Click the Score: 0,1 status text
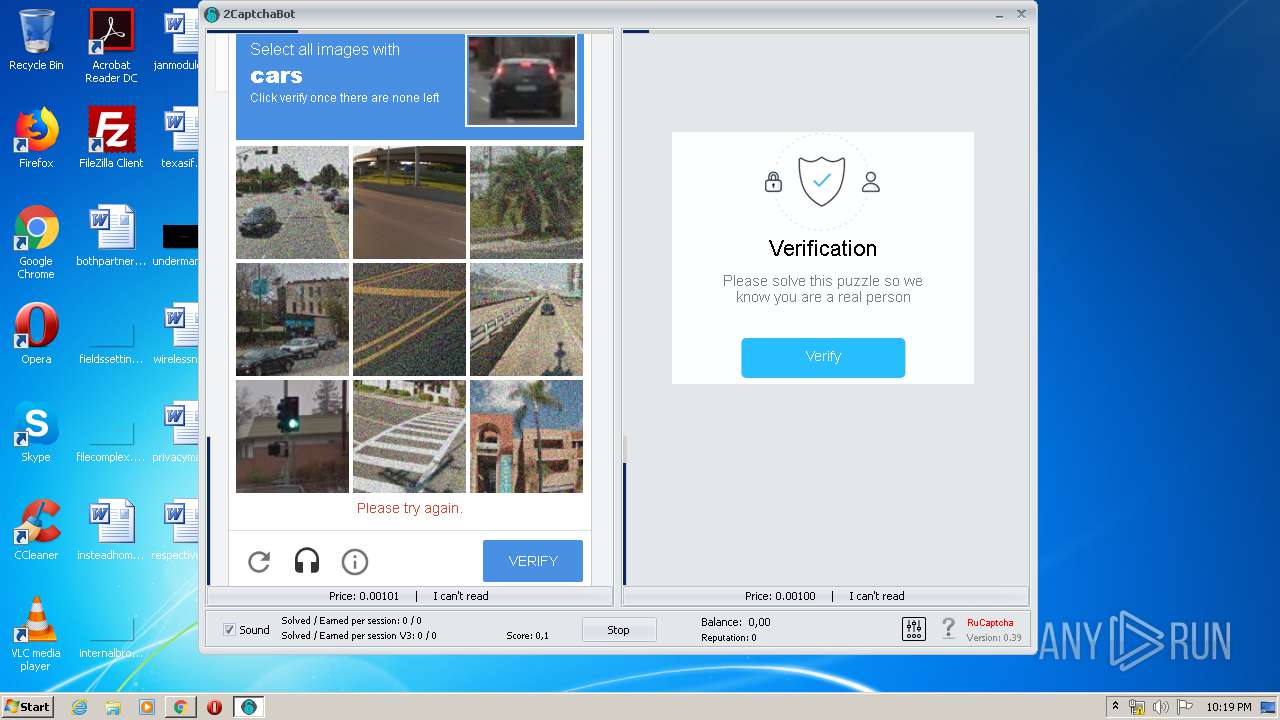 coord(528,636)
